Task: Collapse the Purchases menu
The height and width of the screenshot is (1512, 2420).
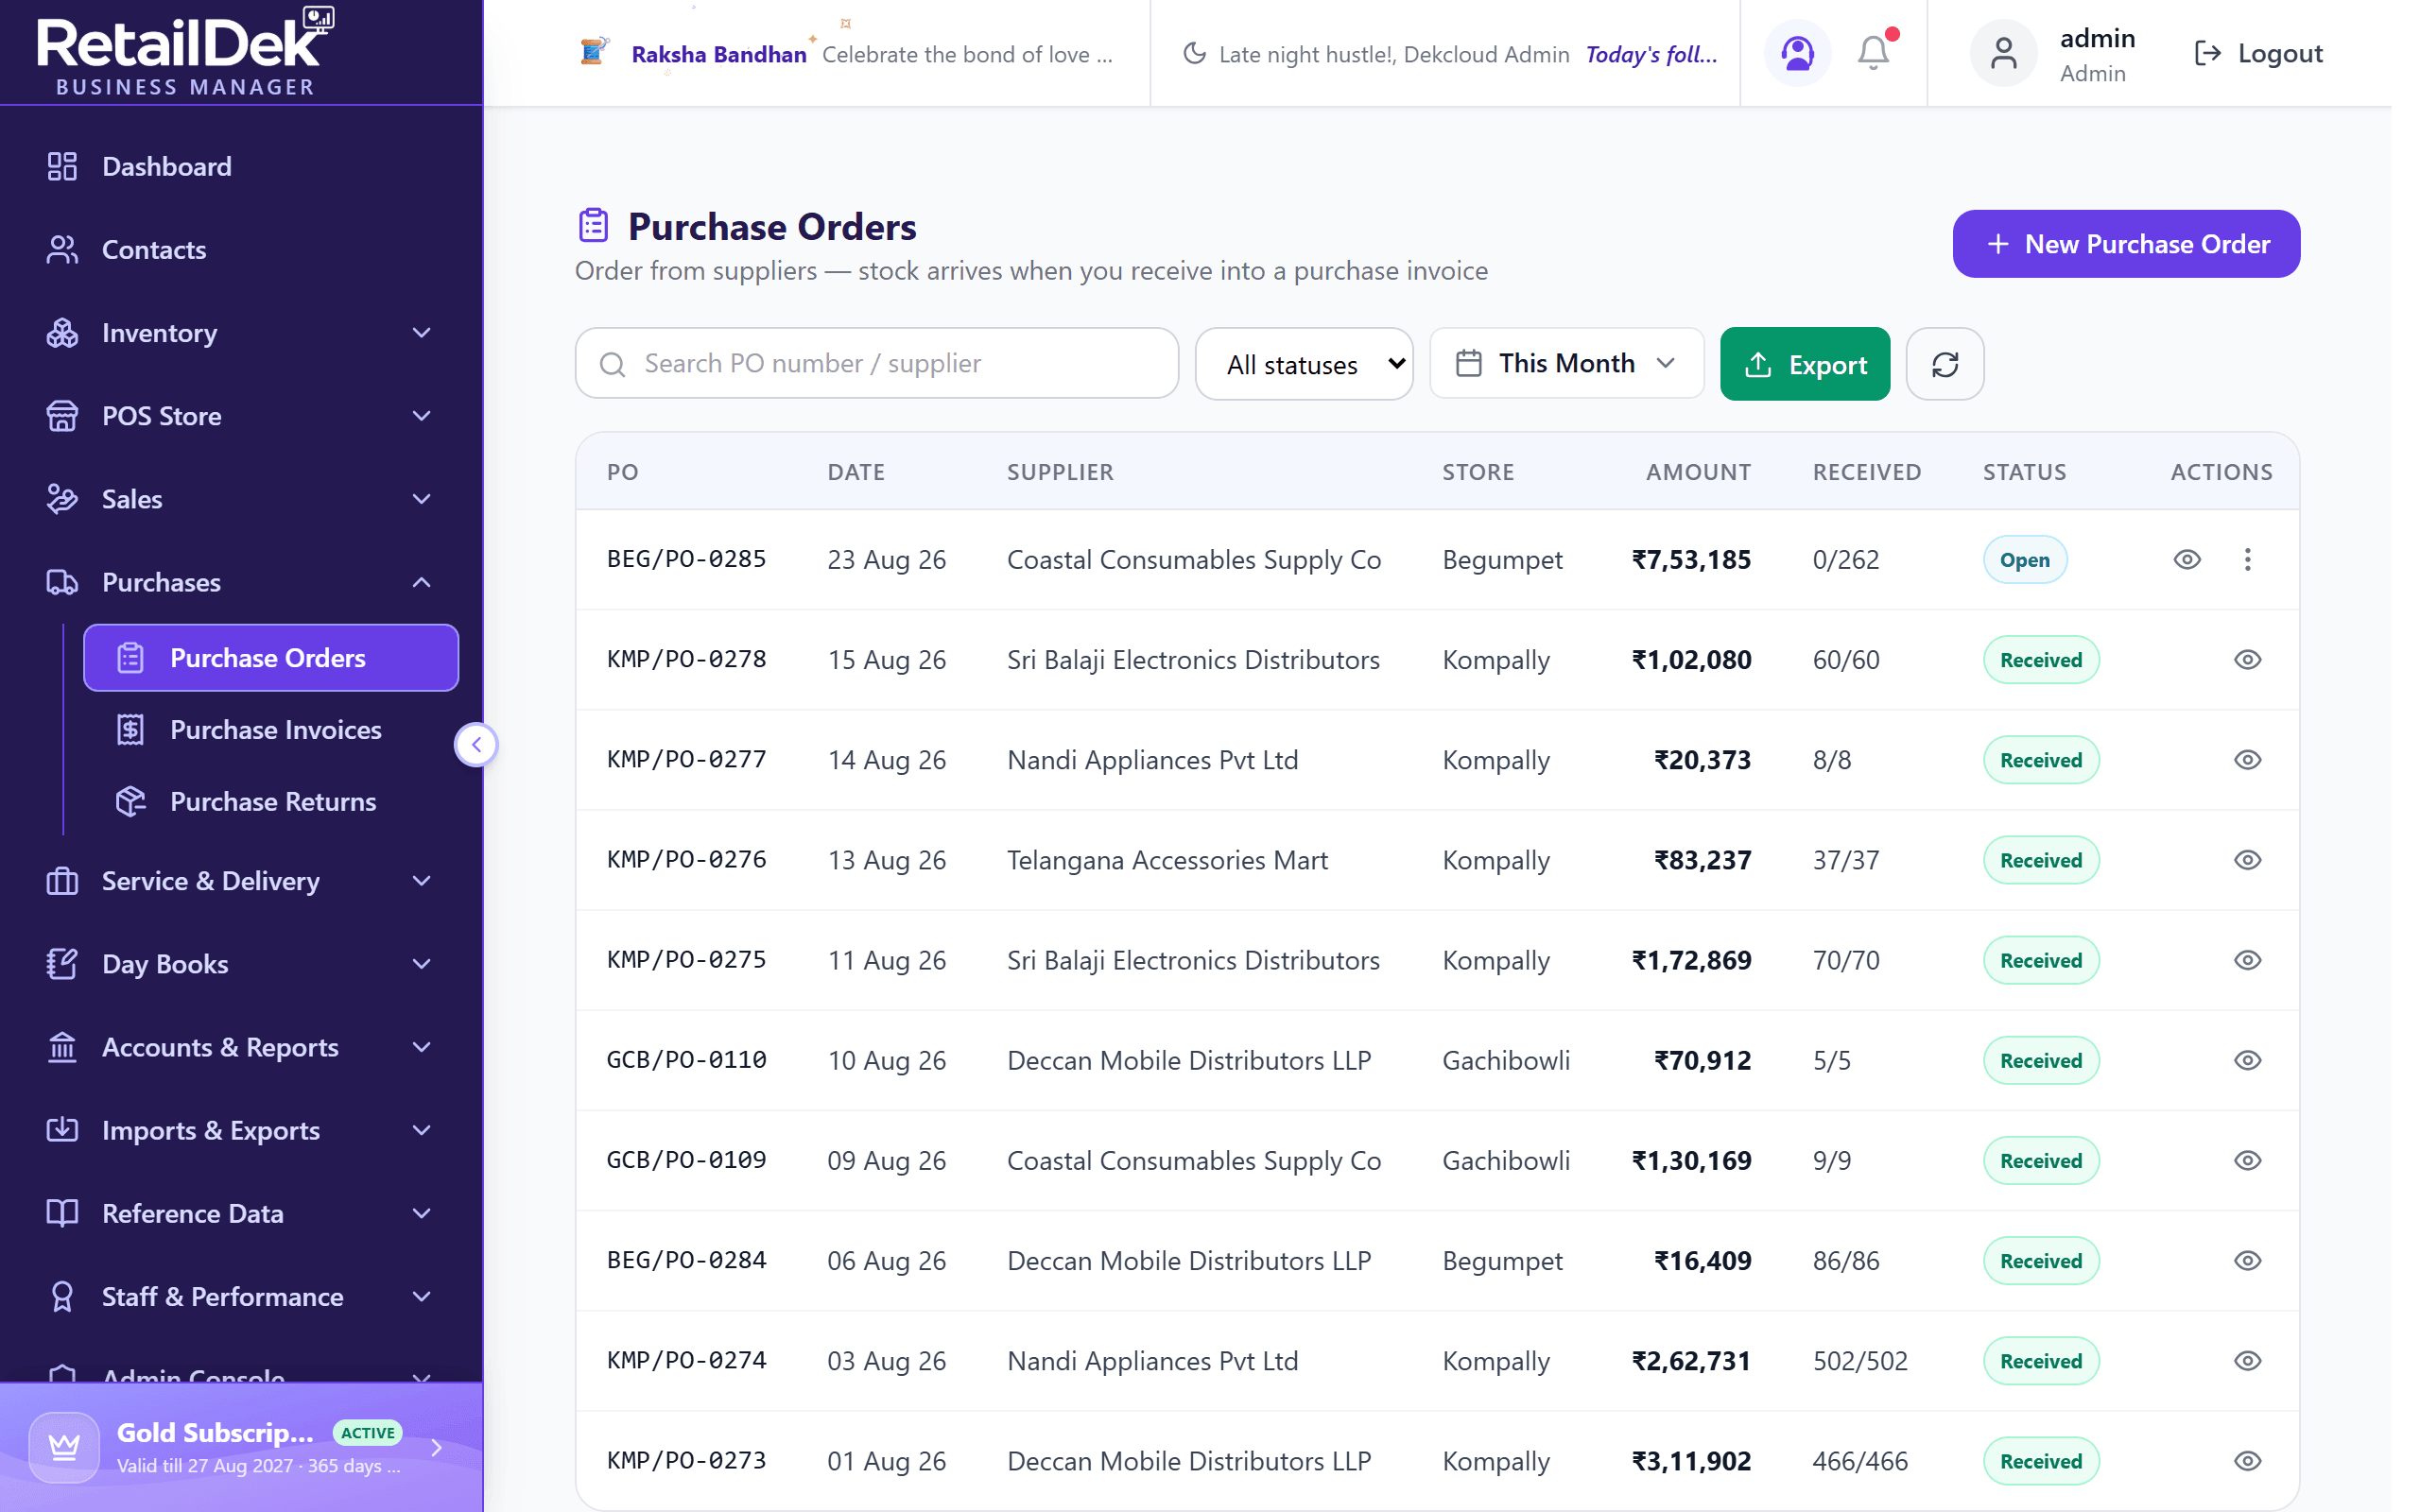Action: click(241, 582)
